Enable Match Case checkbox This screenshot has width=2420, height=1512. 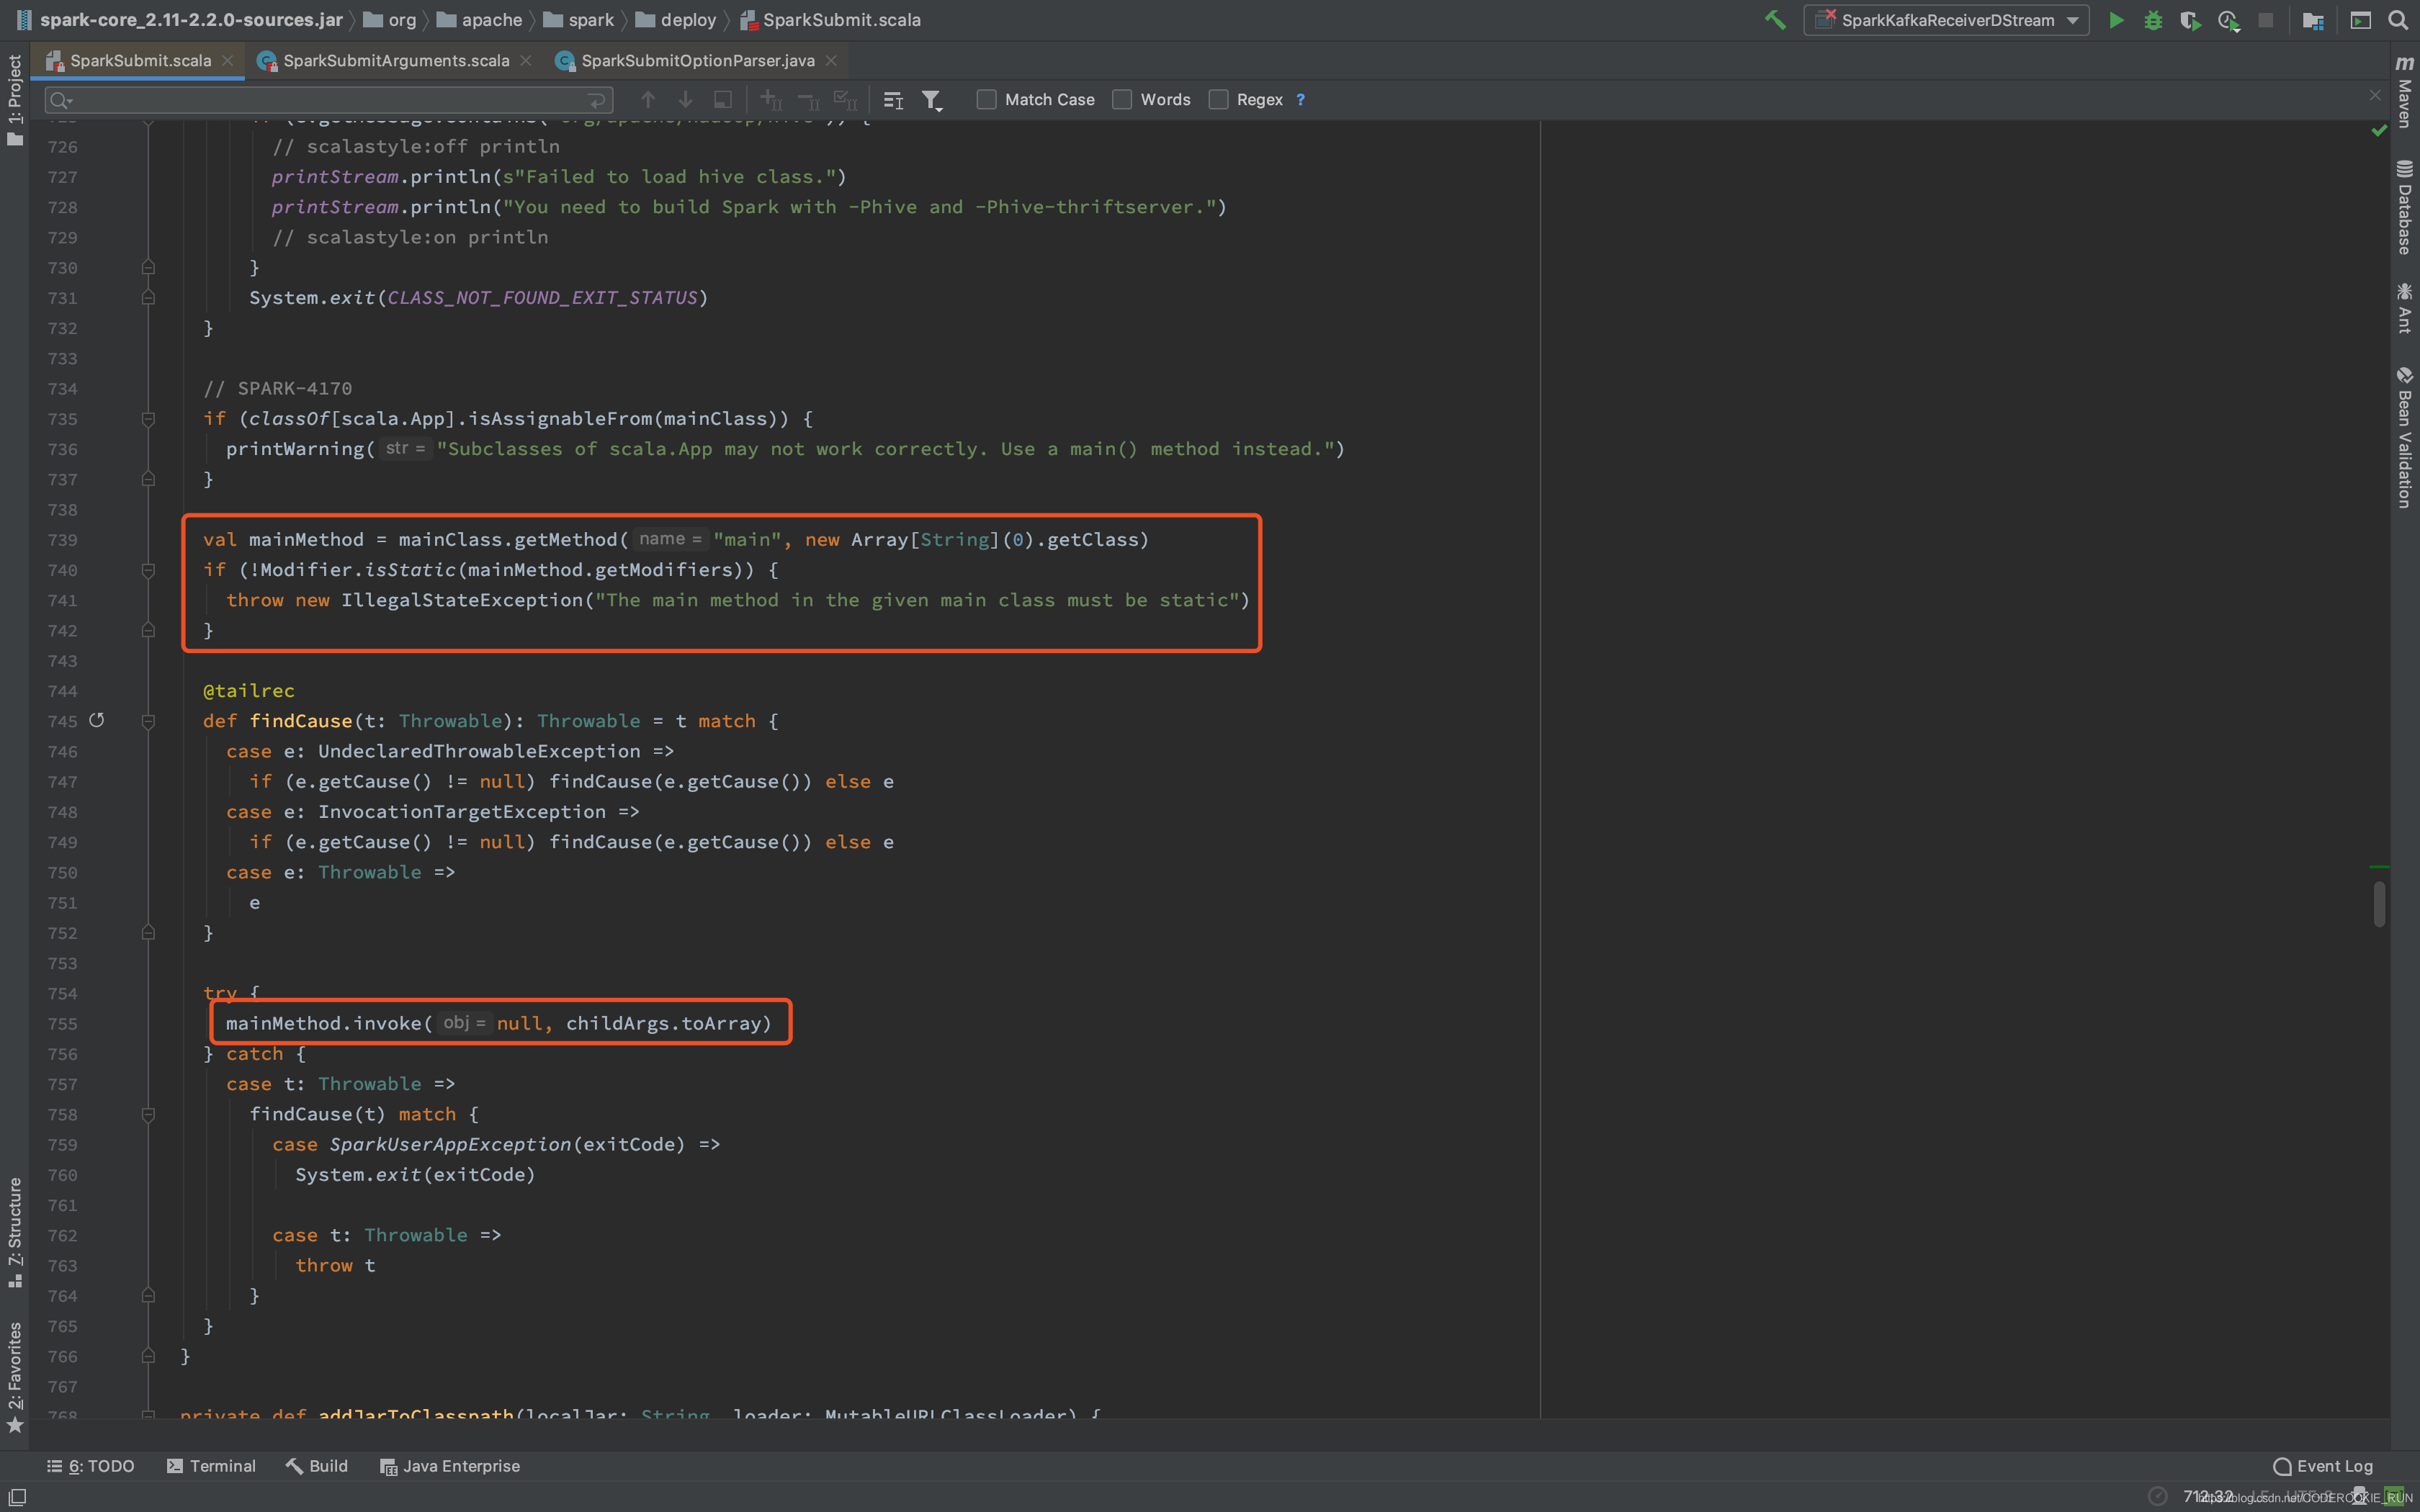[986, 100]
